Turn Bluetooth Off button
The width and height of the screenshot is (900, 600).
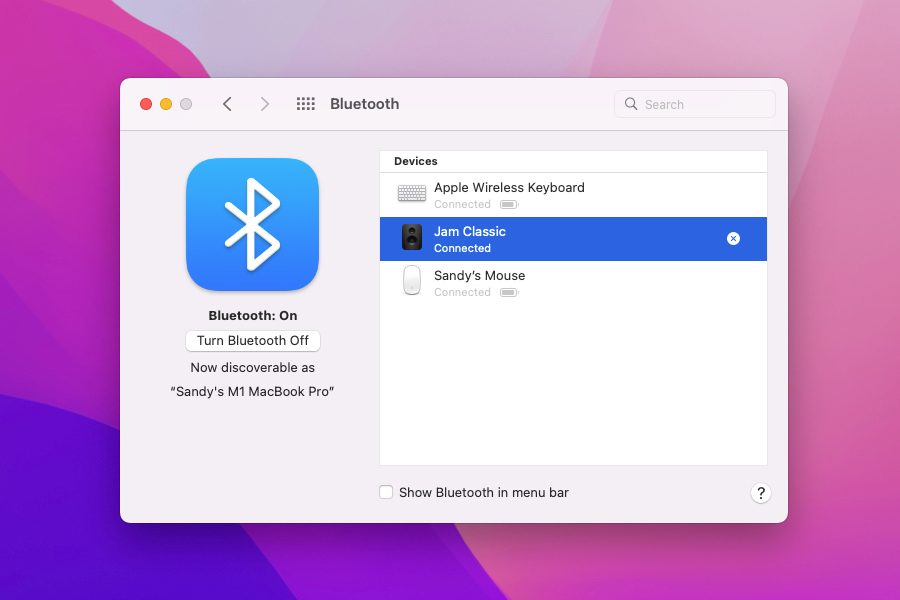253,340
